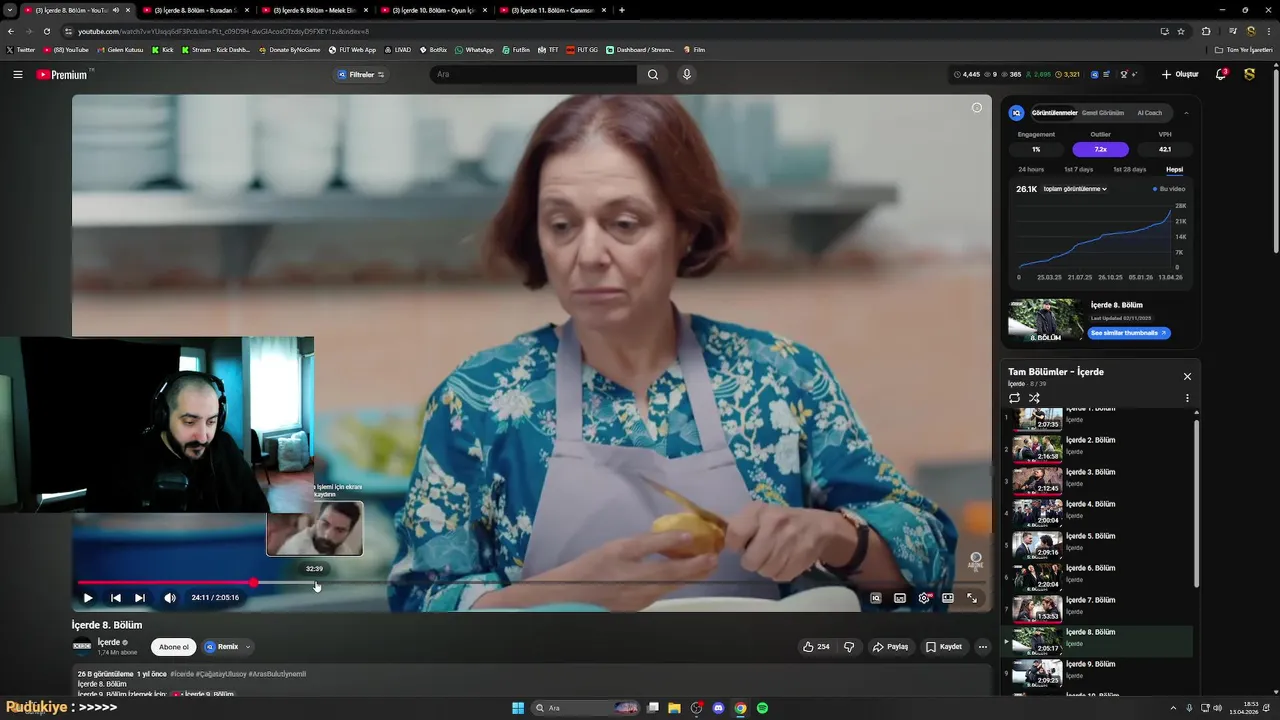The width and height of the screenshot is (1280, 720).
Task: Switch to Görüntülenmeler tab
Action: point(1054,113)
